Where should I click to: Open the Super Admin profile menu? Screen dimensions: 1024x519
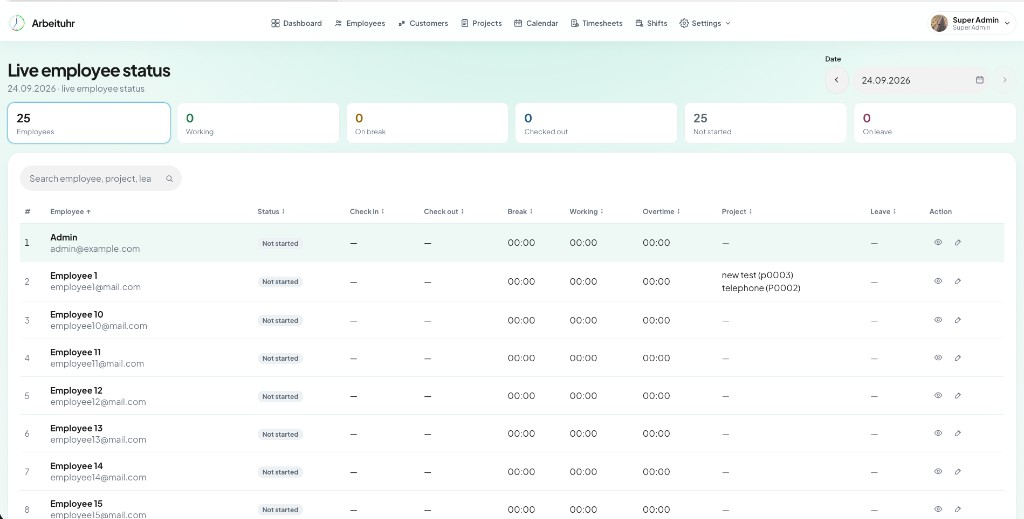[x=972, y=24]
